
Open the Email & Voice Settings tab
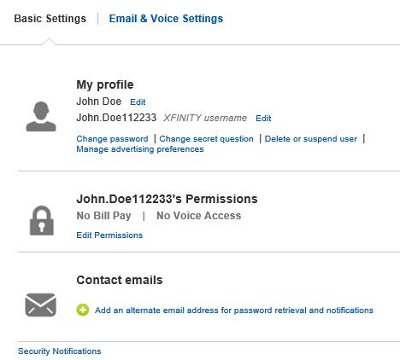[x=166, y=18]
